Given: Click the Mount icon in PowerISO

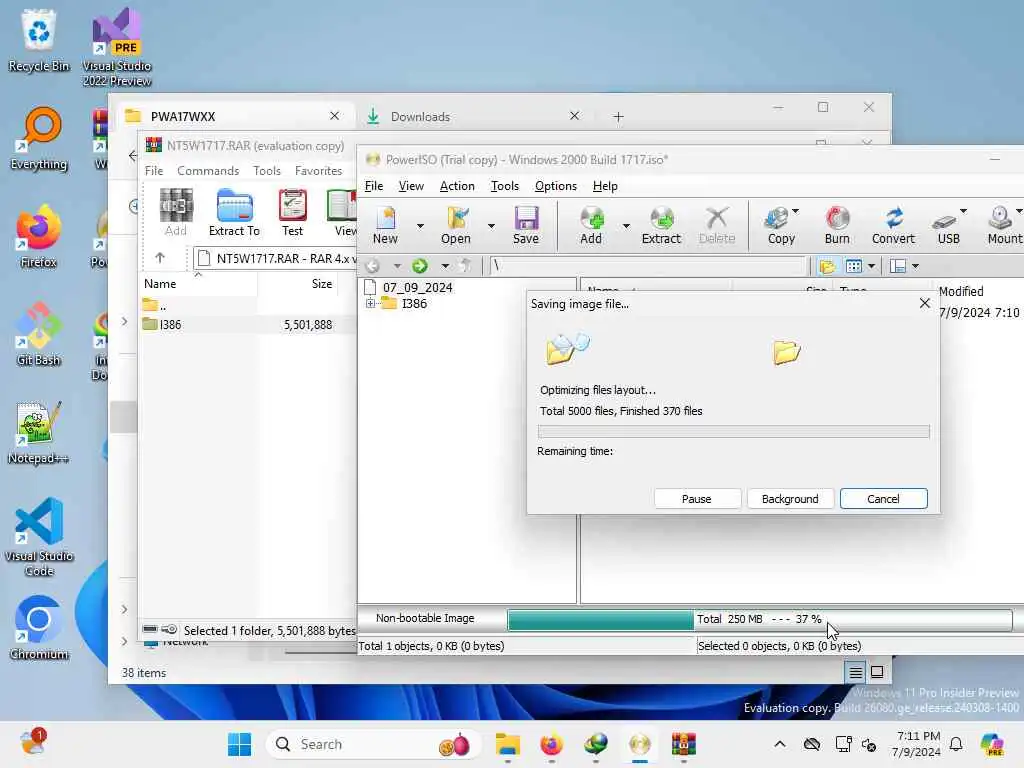Looking at the screenshot, I should [1004, 225].
